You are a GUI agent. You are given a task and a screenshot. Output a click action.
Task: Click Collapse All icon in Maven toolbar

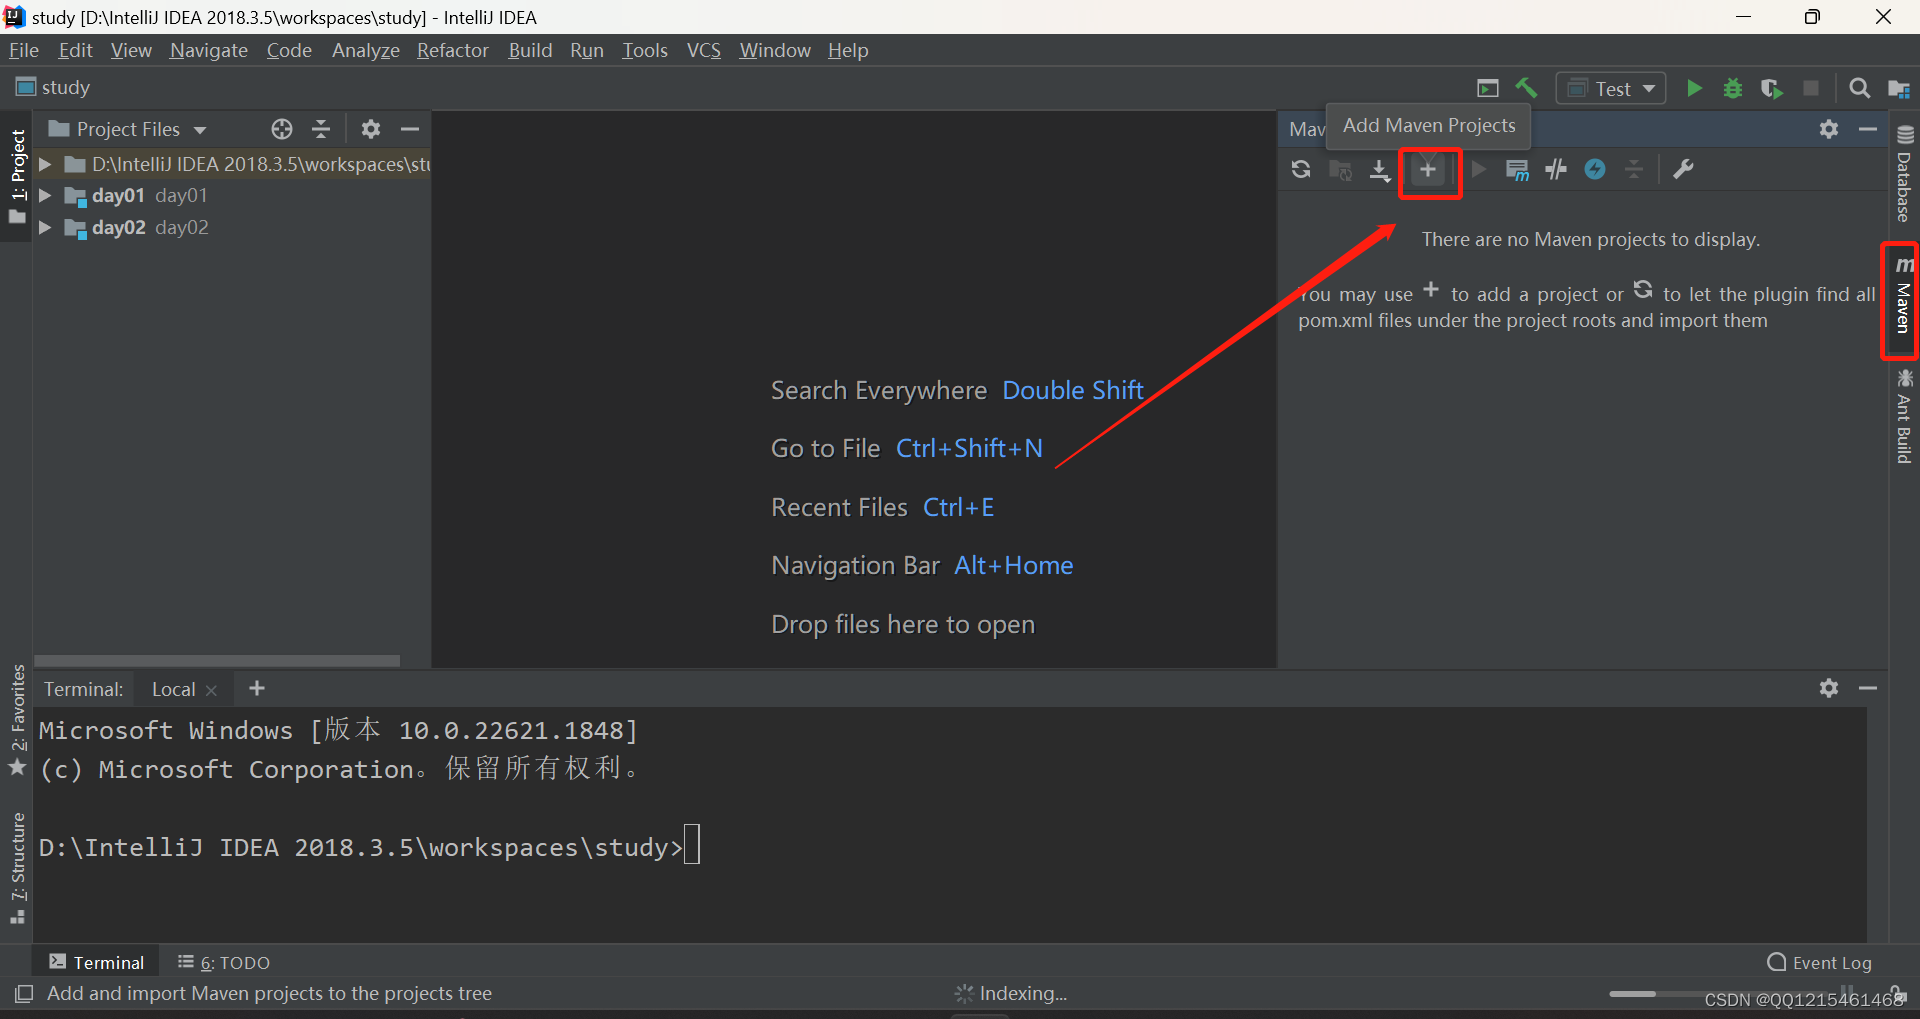tap(1634, 170)
